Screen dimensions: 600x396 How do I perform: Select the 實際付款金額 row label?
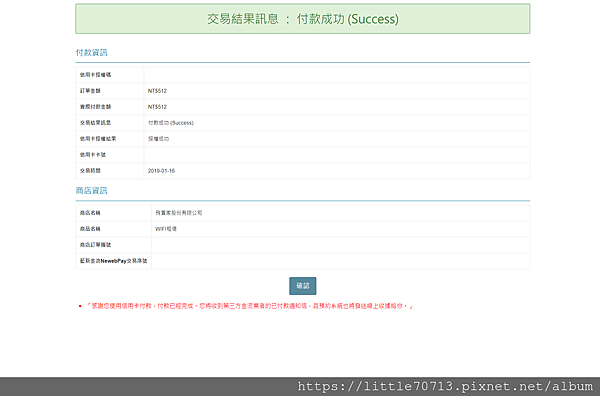[x=95, y=107]
